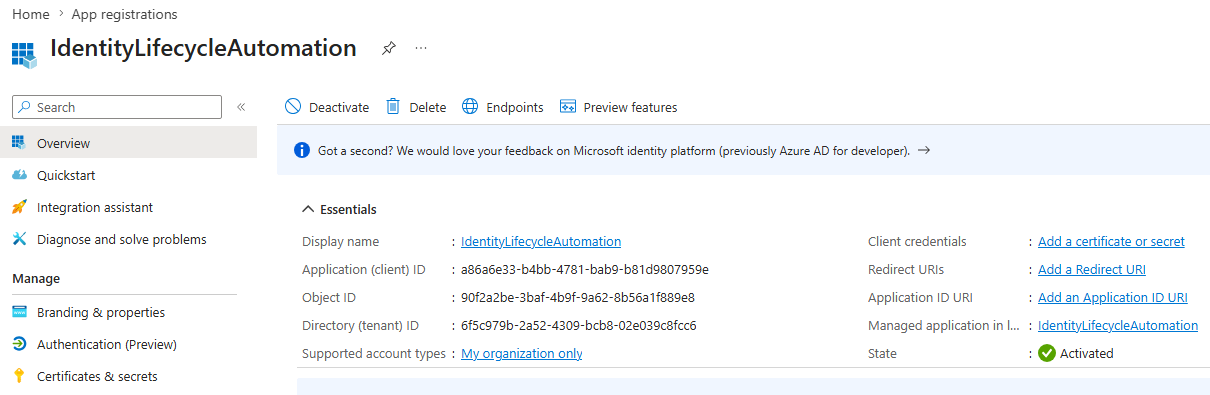This screenshot has height=395, width=1210.
Task: Pin the app registration with pin icon
Action: click(388, 48)
